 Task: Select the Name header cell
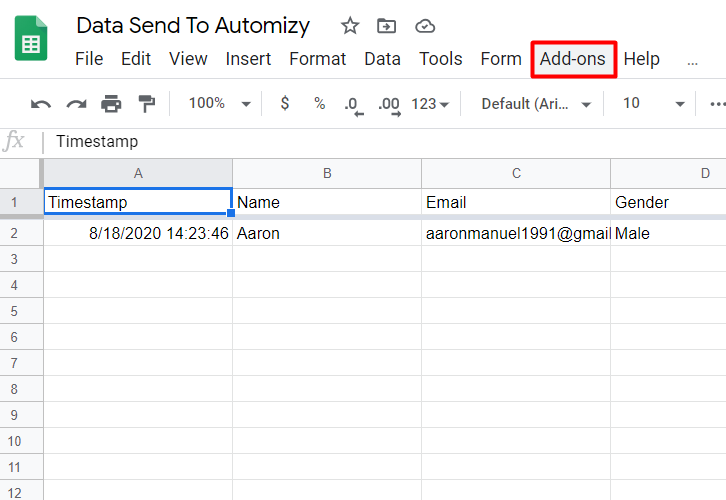point(327,202)
